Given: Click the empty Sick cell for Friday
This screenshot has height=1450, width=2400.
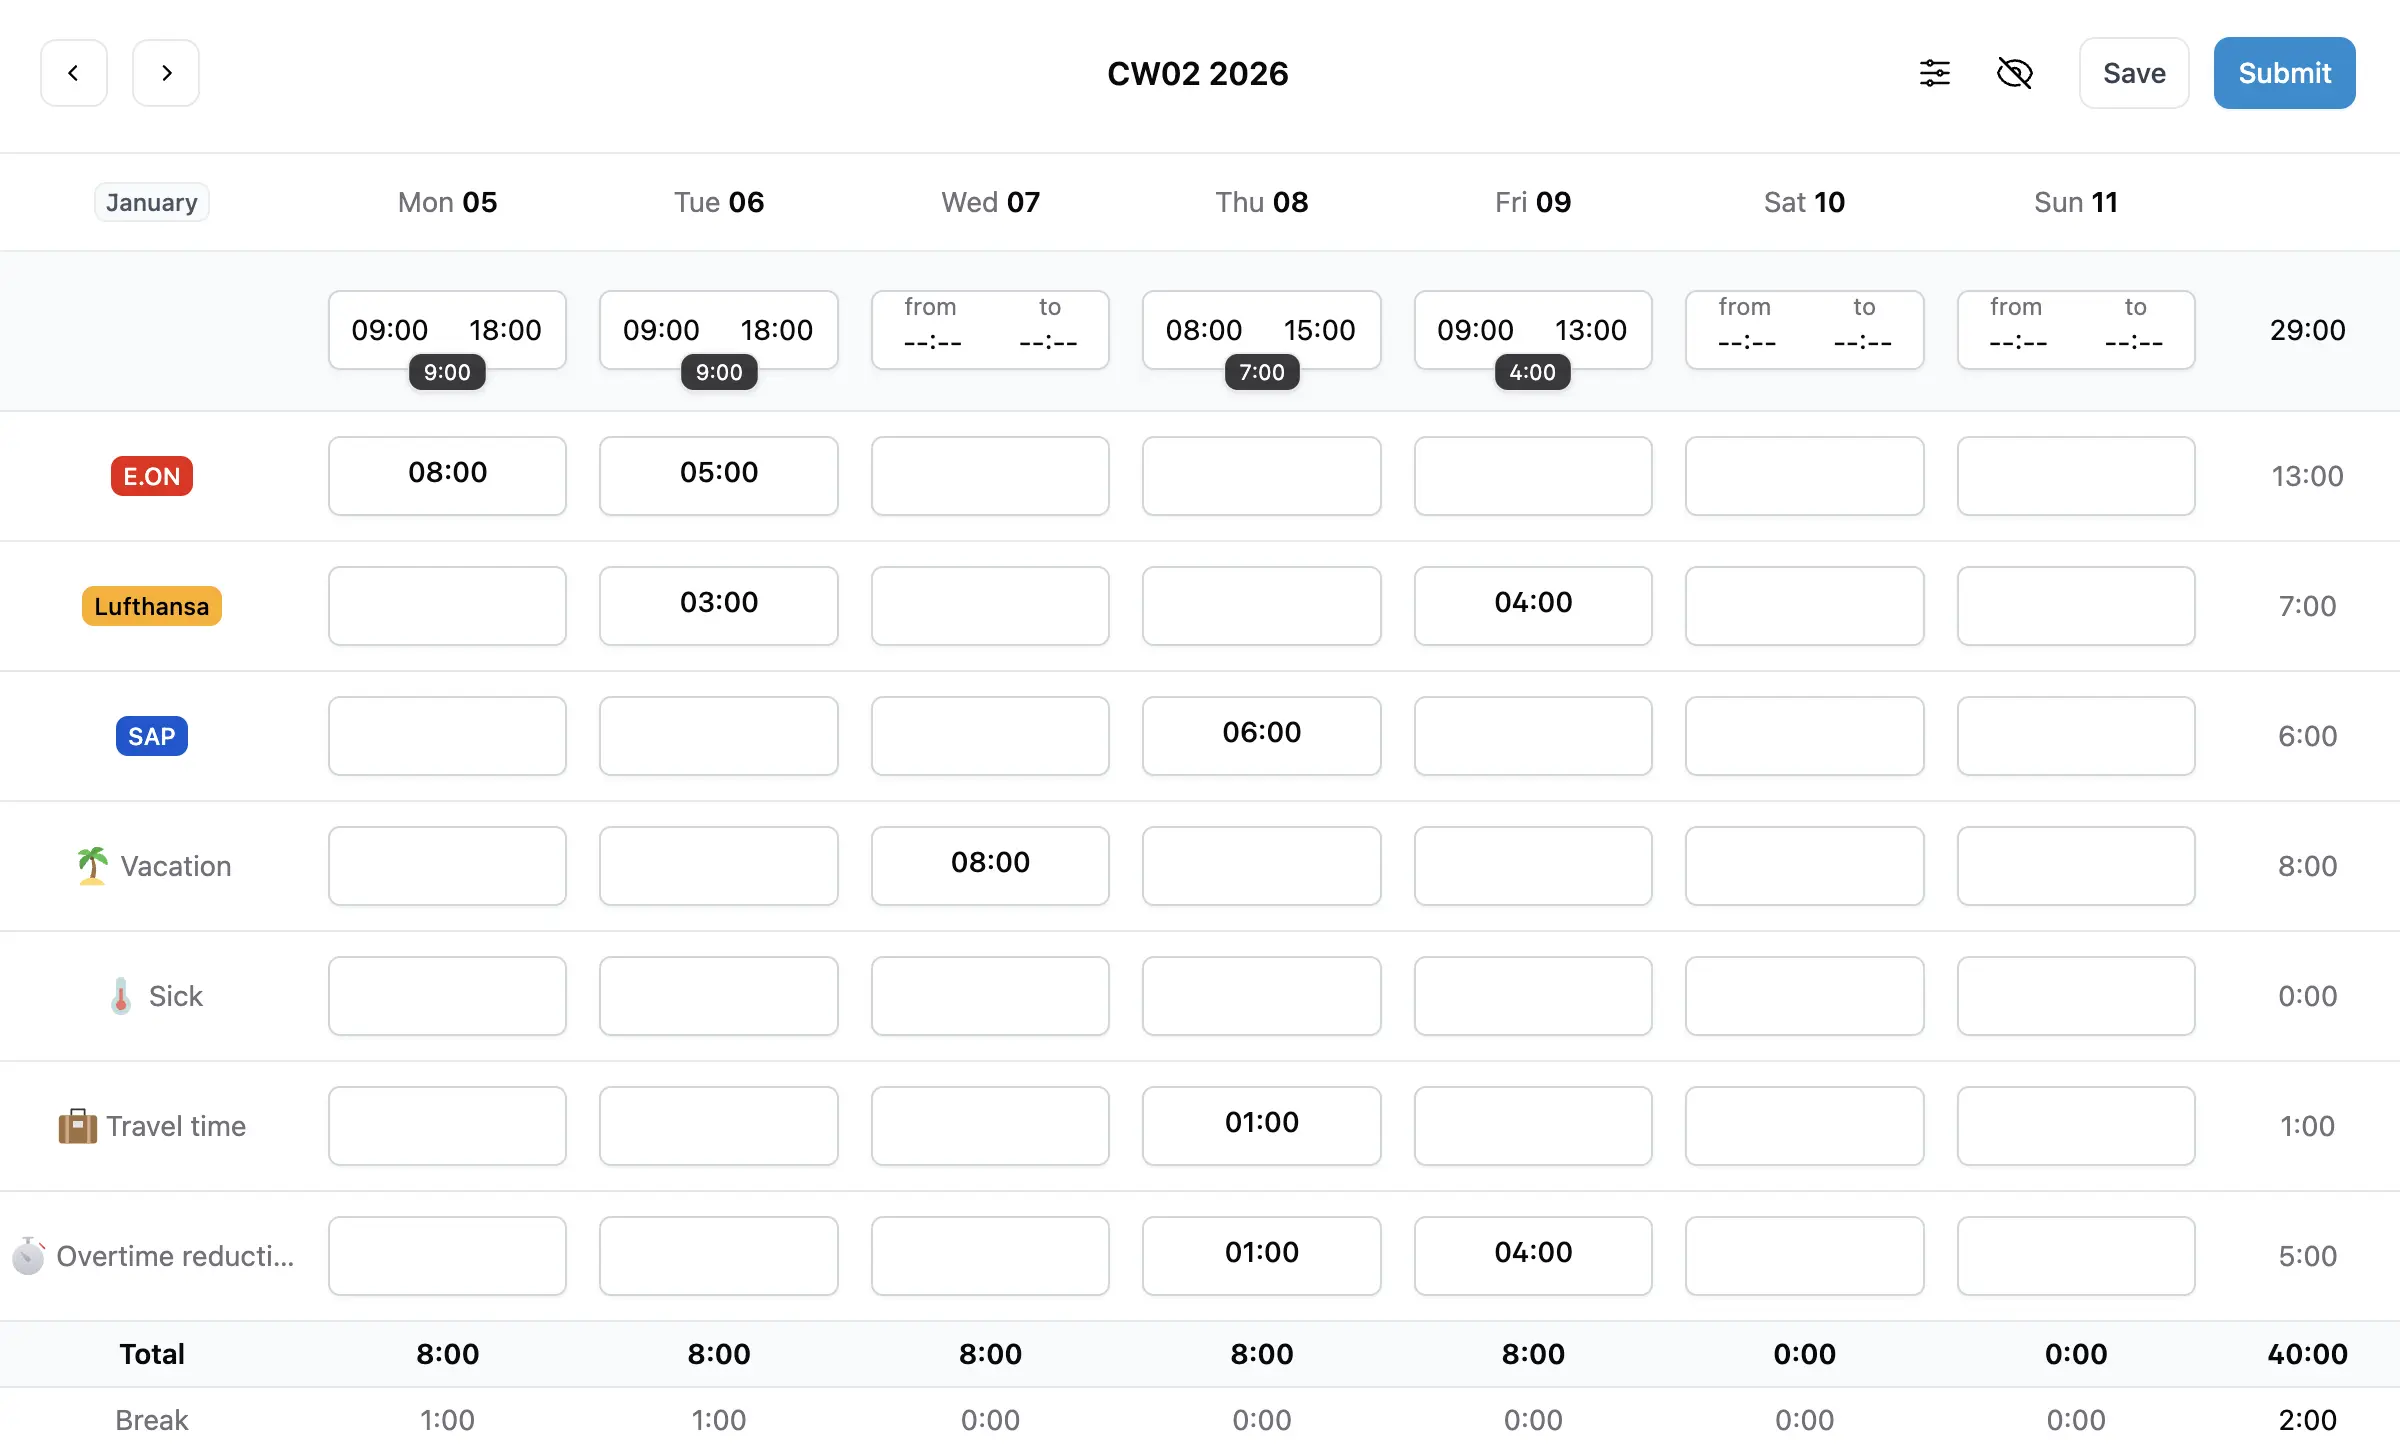Looking at the screenshot, I should (1532, 996).
